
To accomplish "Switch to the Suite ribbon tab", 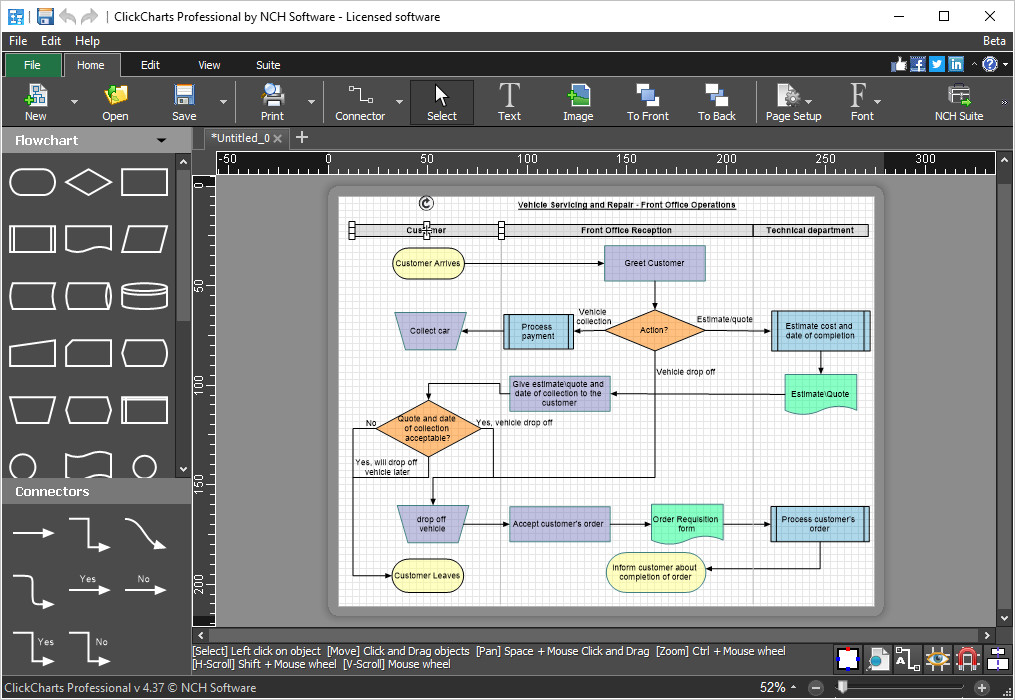I will pos(268,65).
